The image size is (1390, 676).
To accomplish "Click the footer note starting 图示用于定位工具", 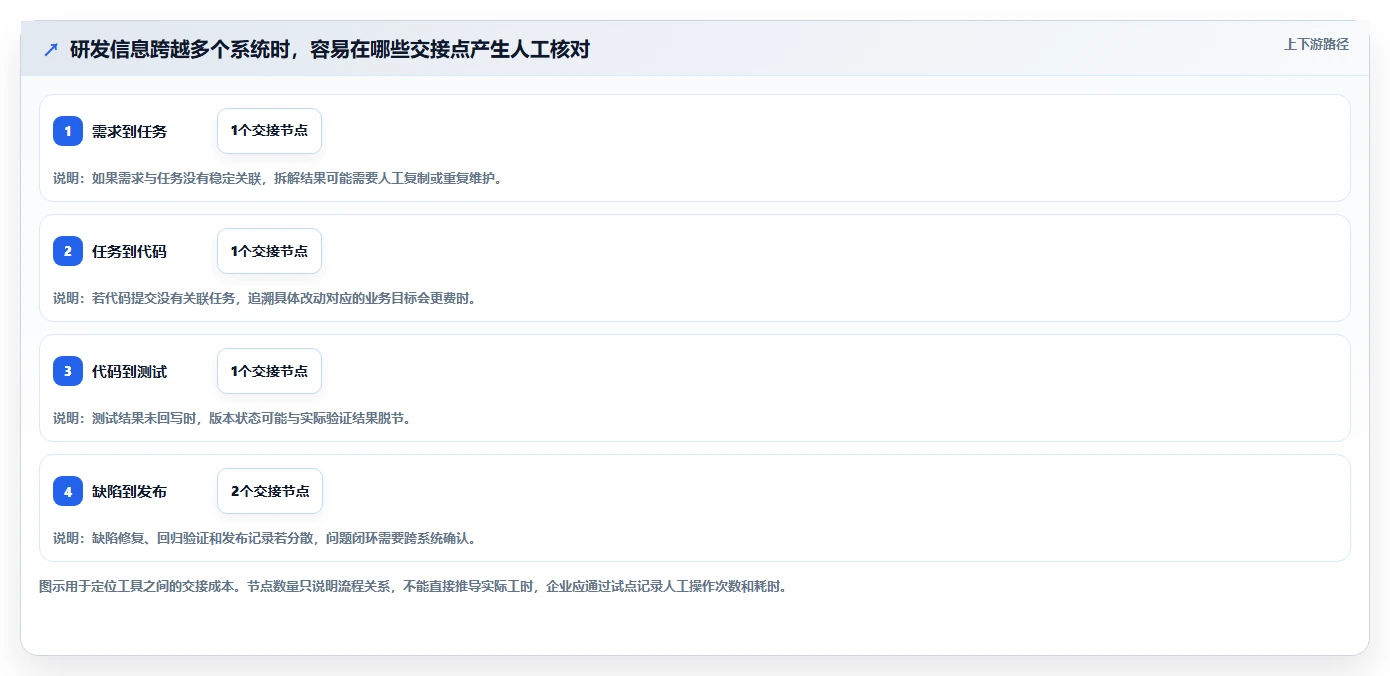I will click(x=413, y=586).
